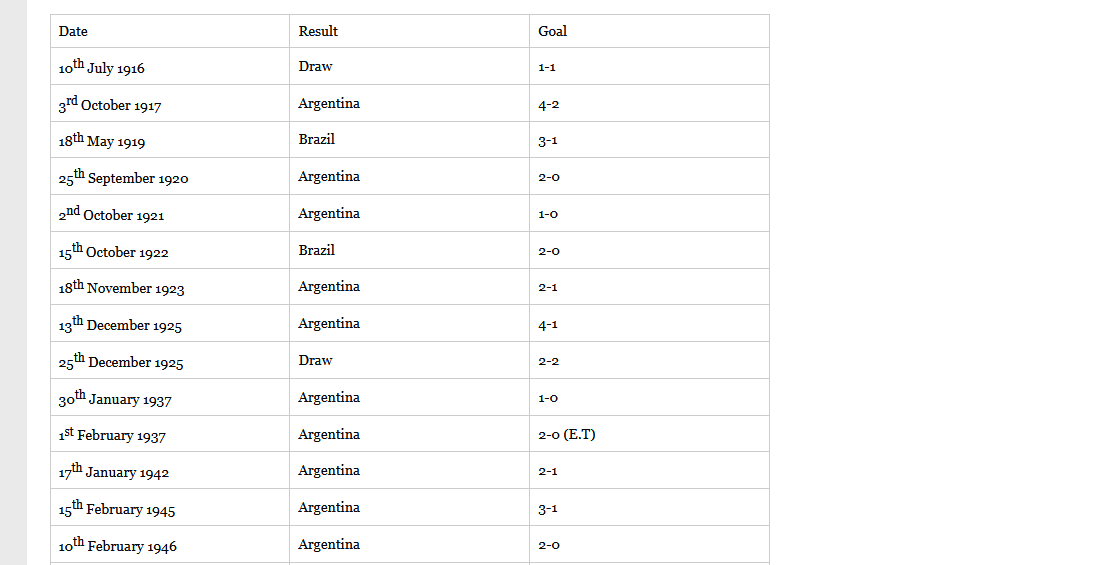Click the Result column header

click(x=318, y=31)
